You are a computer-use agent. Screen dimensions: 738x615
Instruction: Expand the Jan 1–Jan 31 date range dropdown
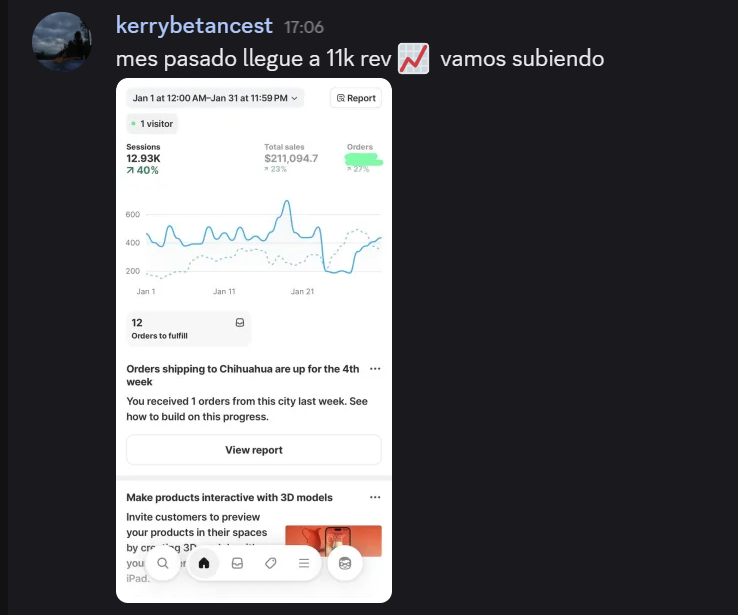coord(215,98)
